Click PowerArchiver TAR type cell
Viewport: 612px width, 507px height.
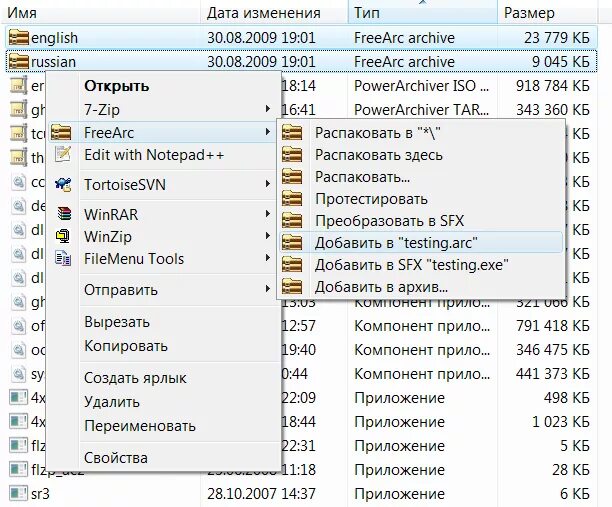tap(422, 110)
